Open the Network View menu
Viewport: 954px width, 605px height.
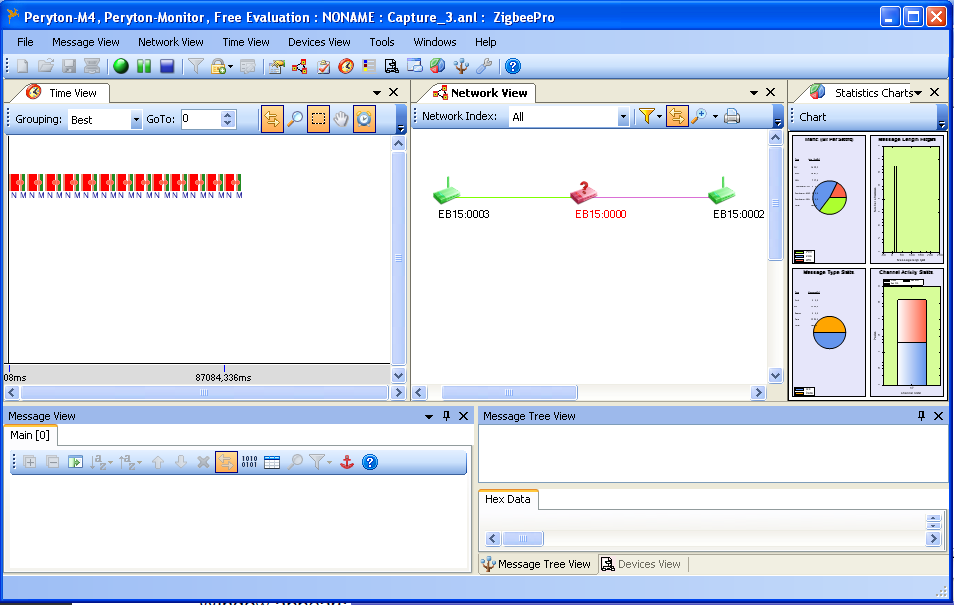click(x=170, y=42)
